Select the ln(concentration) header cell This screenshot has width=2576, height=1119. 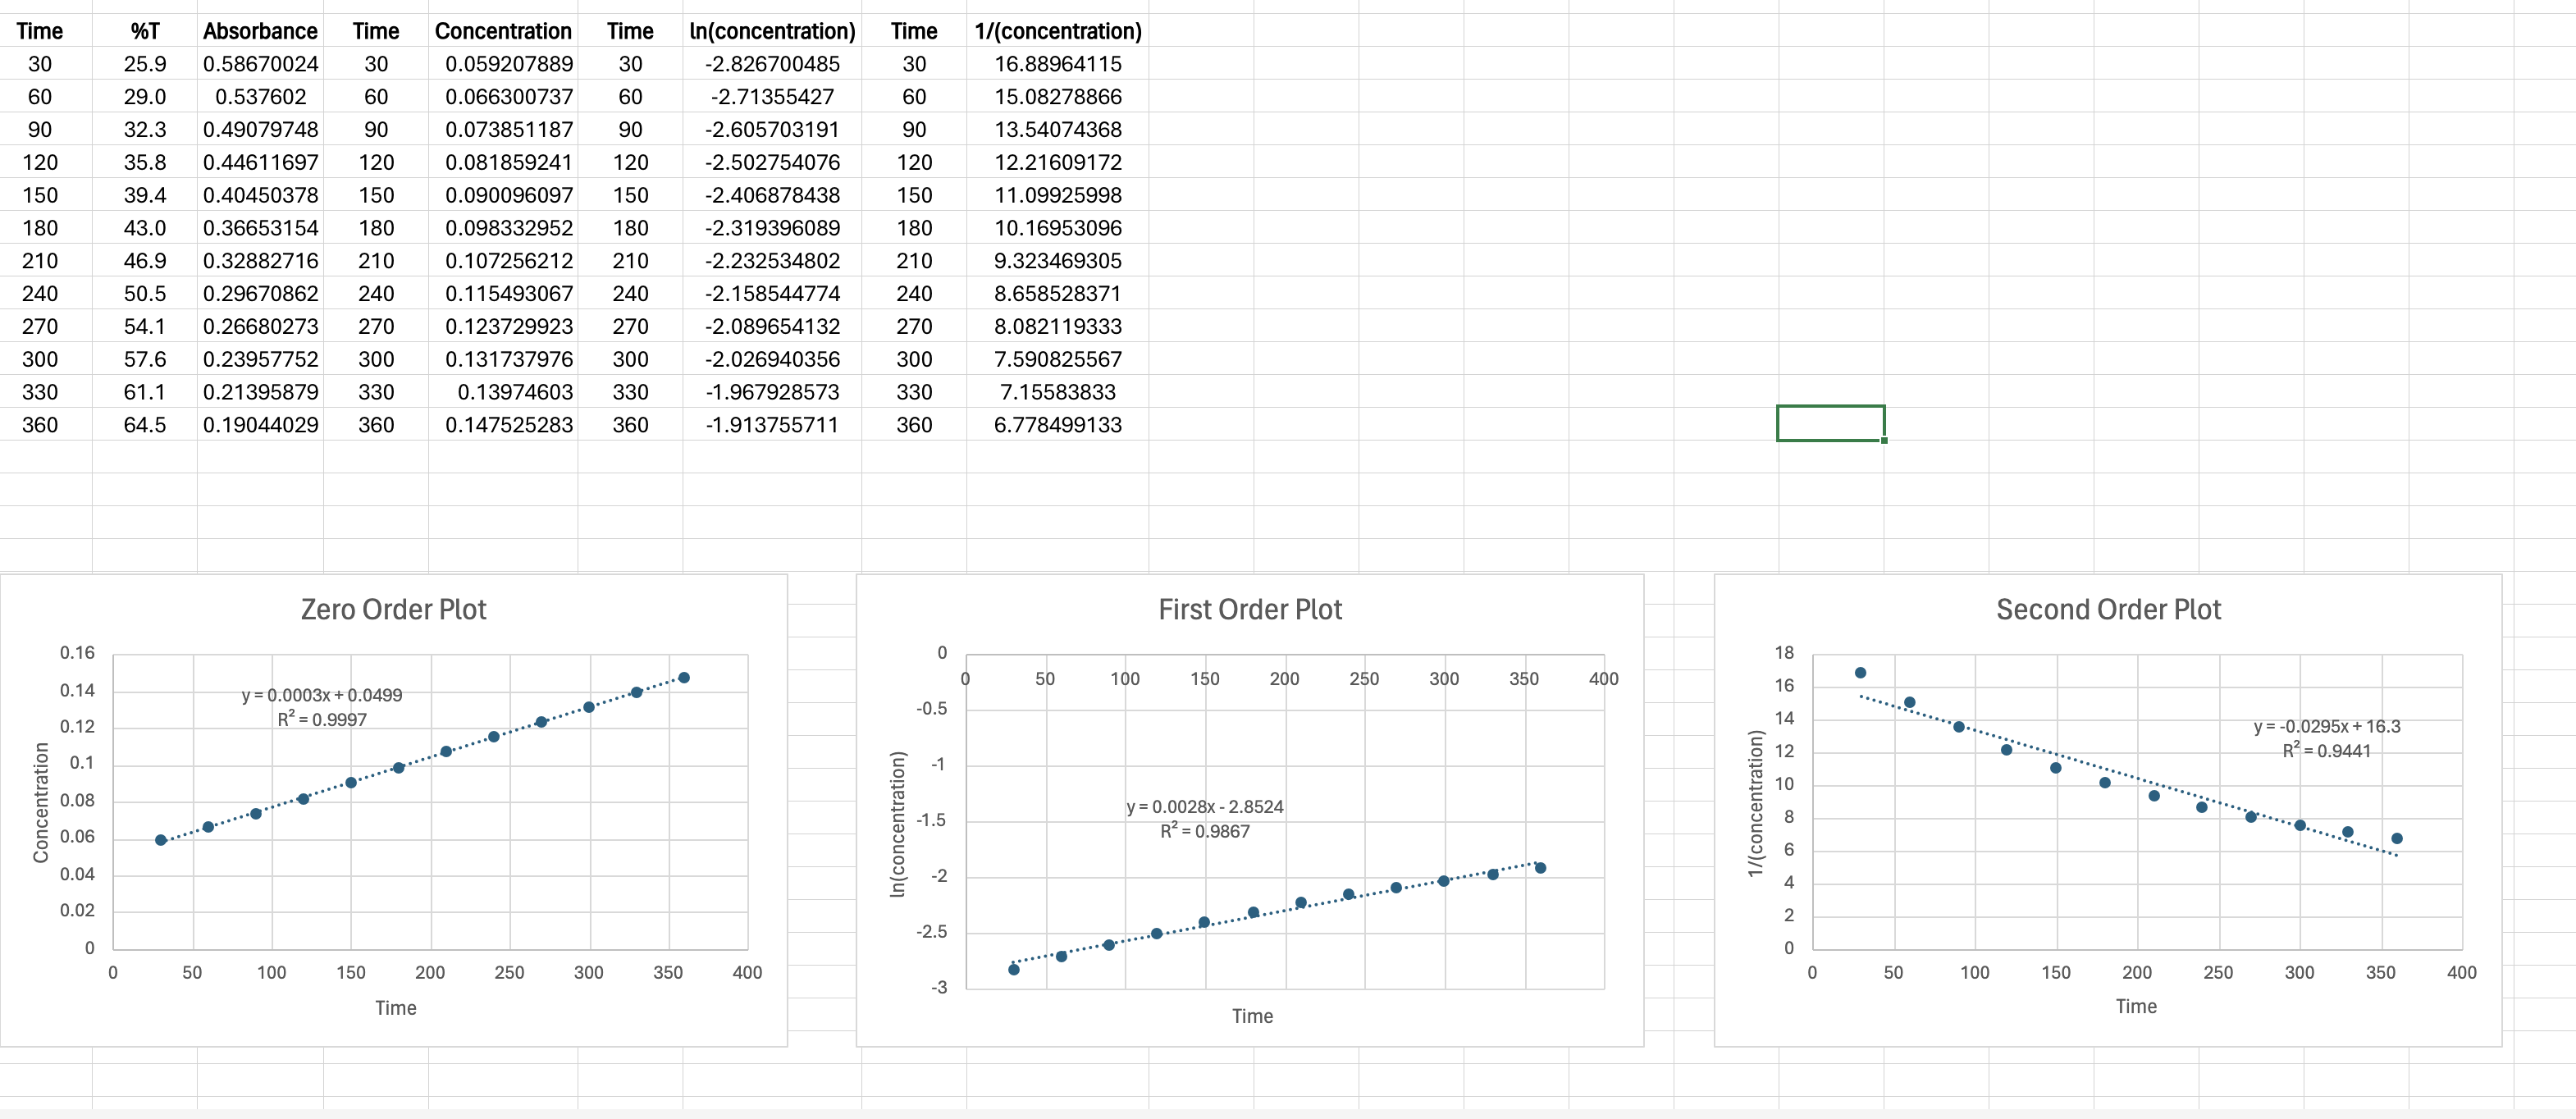[x=772, y=31]
